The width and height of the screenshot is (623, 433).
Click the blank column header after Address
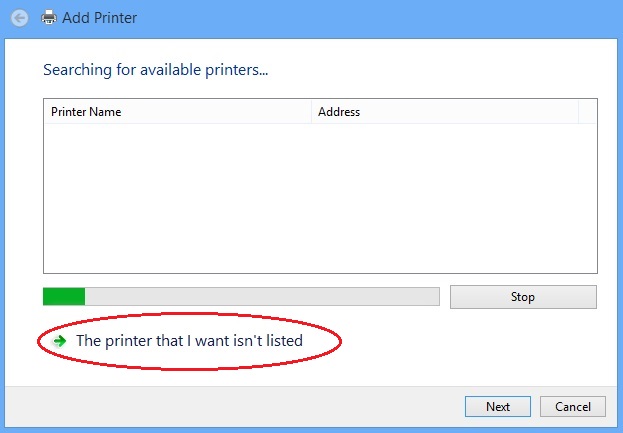tap(588, 112)
